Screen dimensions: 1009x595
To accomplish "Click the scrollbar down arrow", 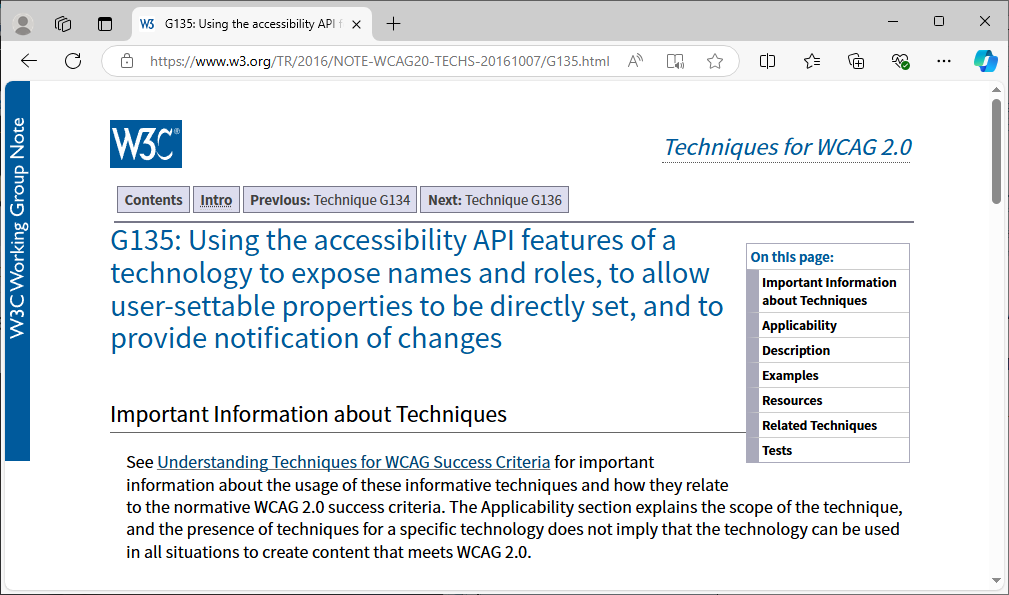I will 996,581.
